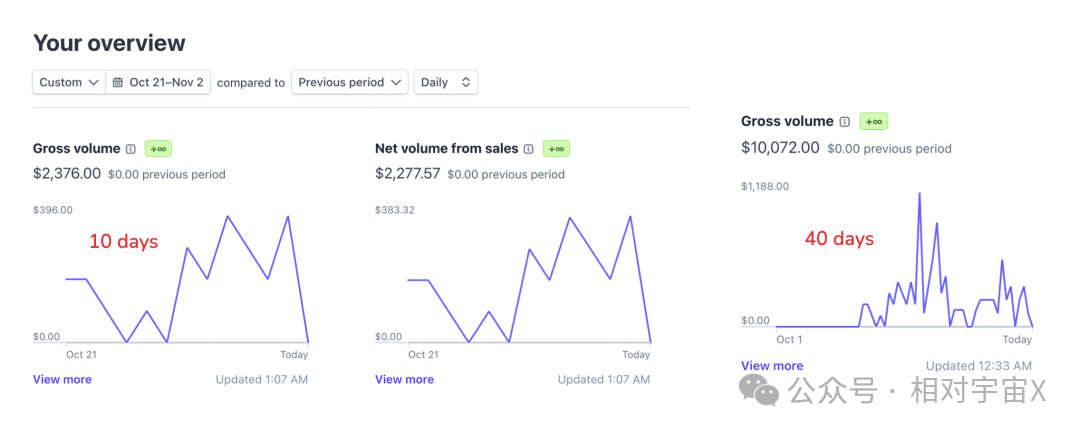Click the tallest peak in 40 days chart
The height and width of the screenshot is (433, 1080).
919,195
